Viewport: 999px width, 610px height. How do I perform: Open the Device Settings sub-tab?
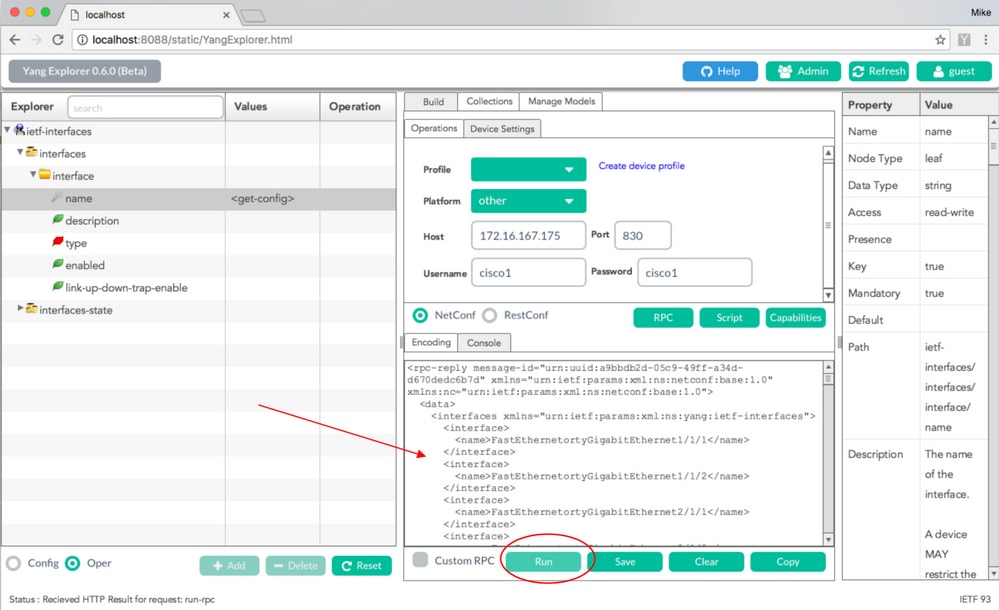pos(502,129)
